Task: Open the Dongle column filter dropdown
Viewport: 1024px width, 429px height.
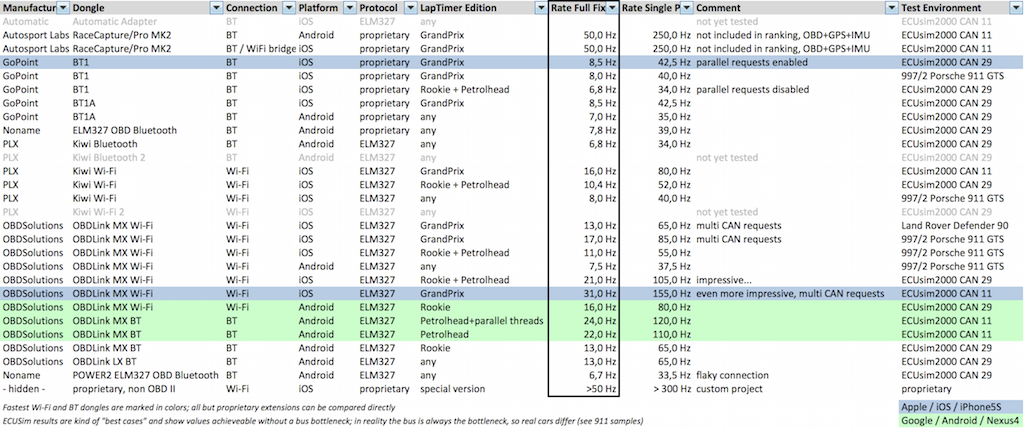Action: (x=216, y=8)
